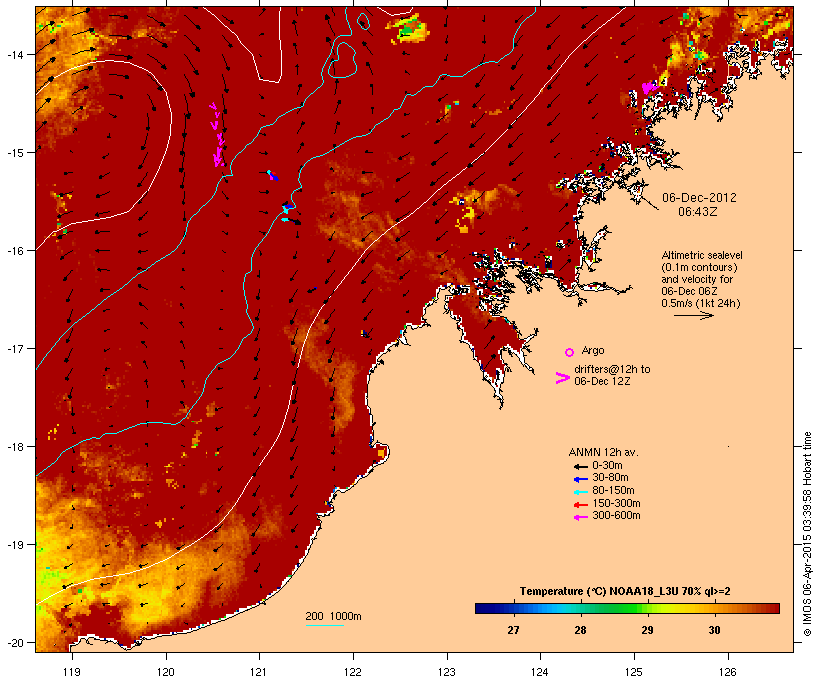Click the dark blue end of temperature colorbar
The image size is (820, 680).
pos(482,608)
